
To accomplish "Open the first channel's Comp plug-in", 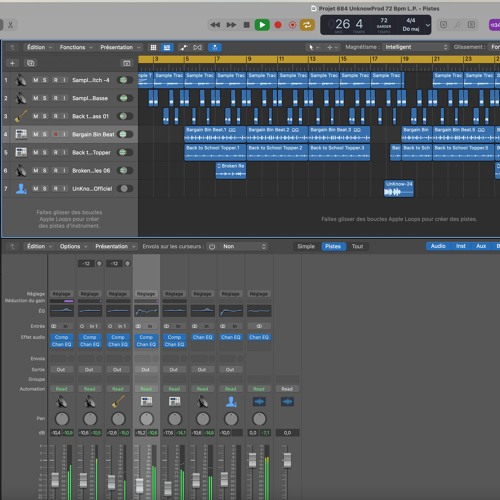I will (x=62, y=337).
